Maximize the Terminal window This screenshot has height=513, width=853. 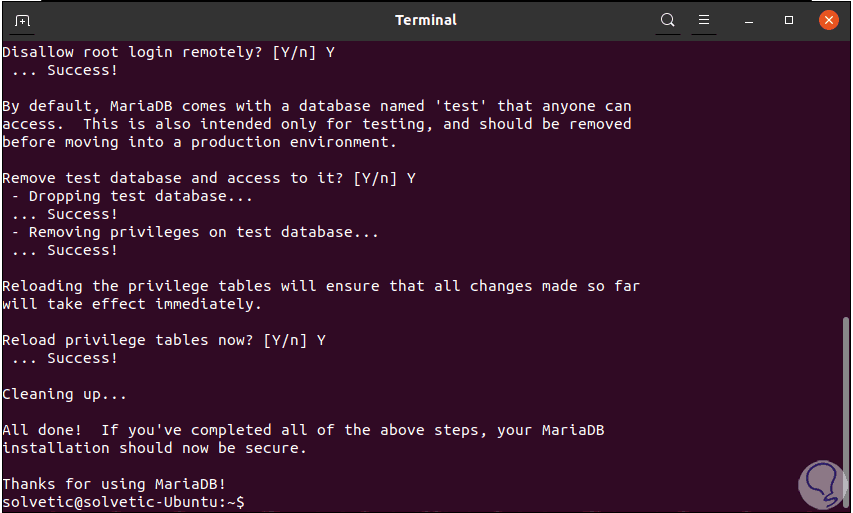click(789, 20)
